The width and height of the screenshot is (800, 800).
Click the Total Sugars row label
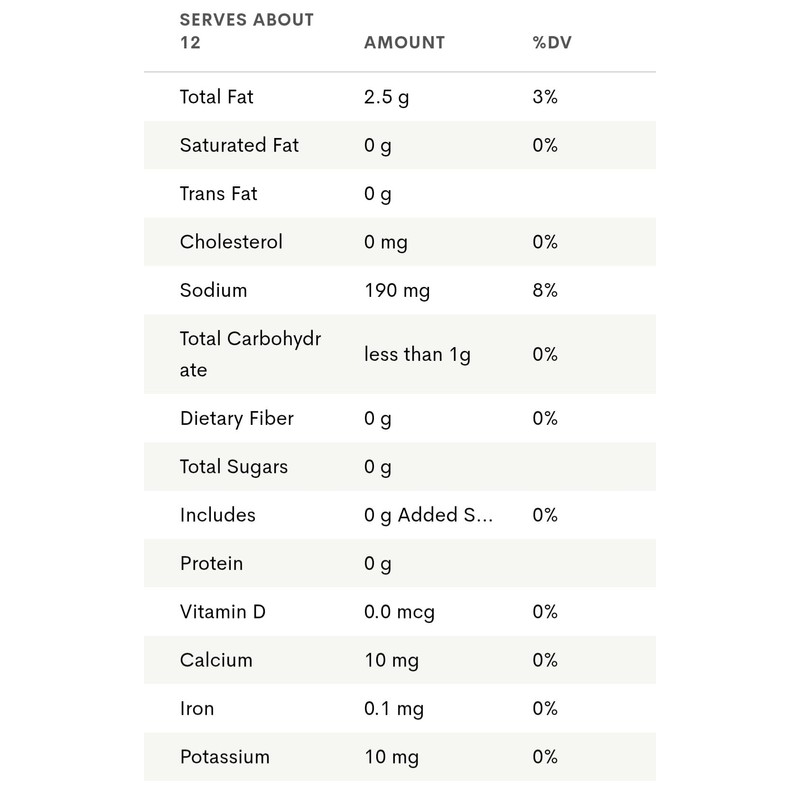tap(234, 467)
